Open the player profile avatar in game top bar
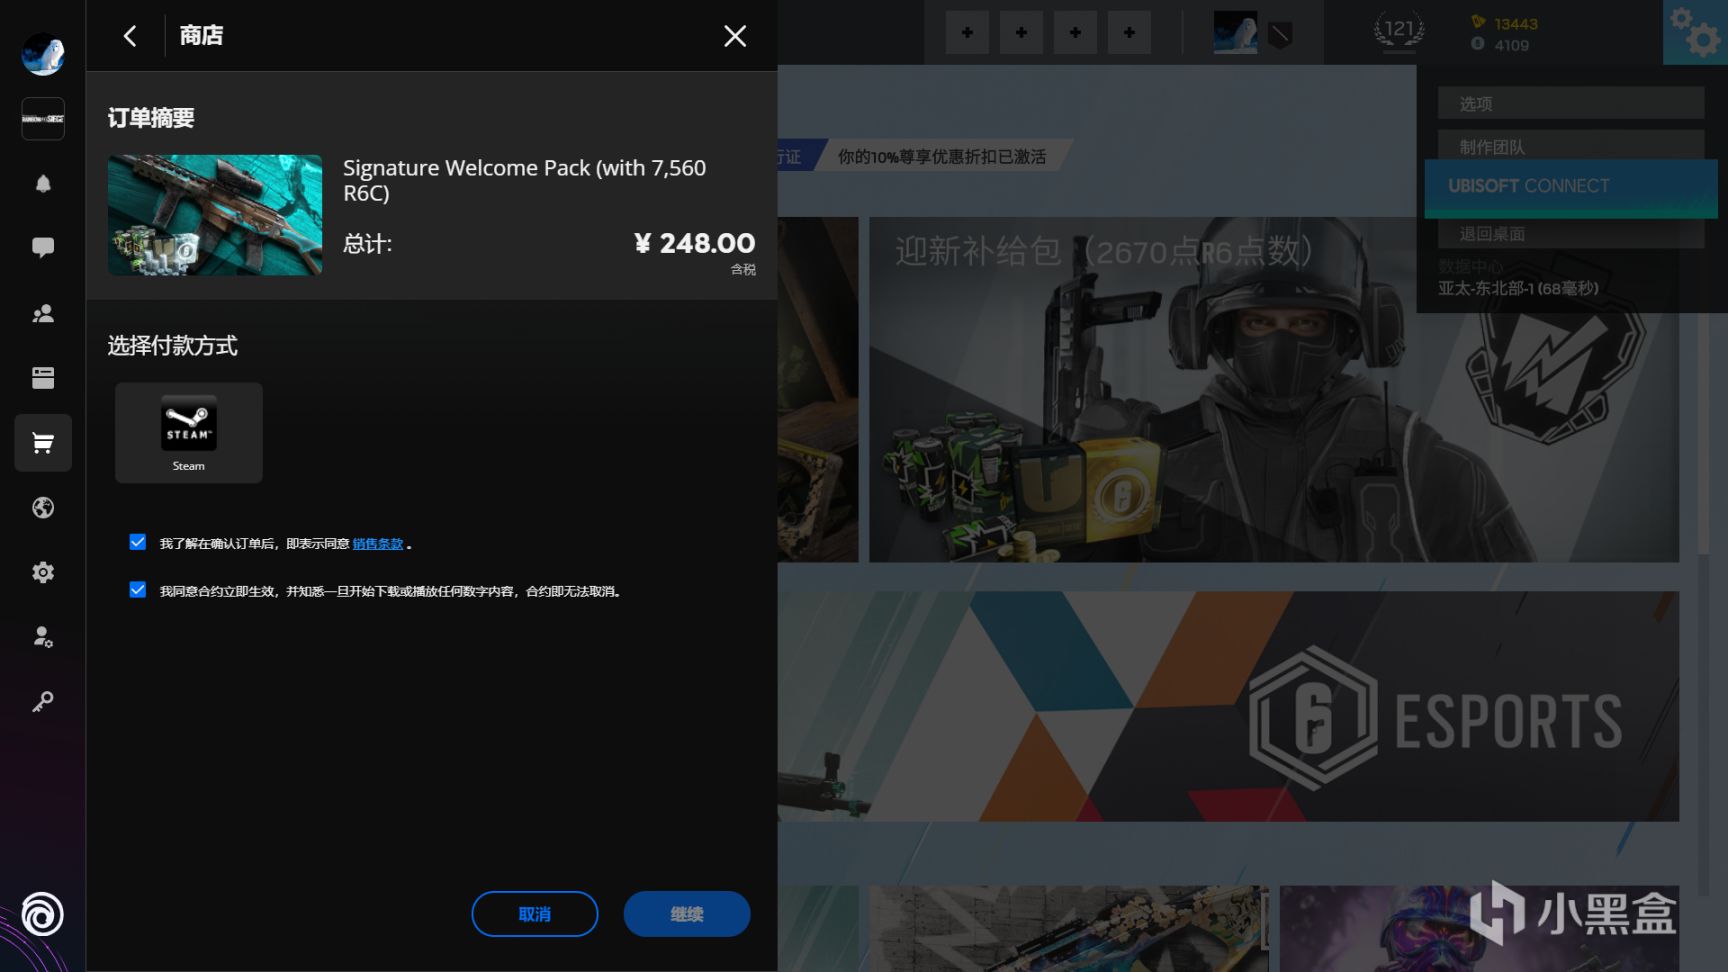1728x972 pixels. click(1235, 33)
